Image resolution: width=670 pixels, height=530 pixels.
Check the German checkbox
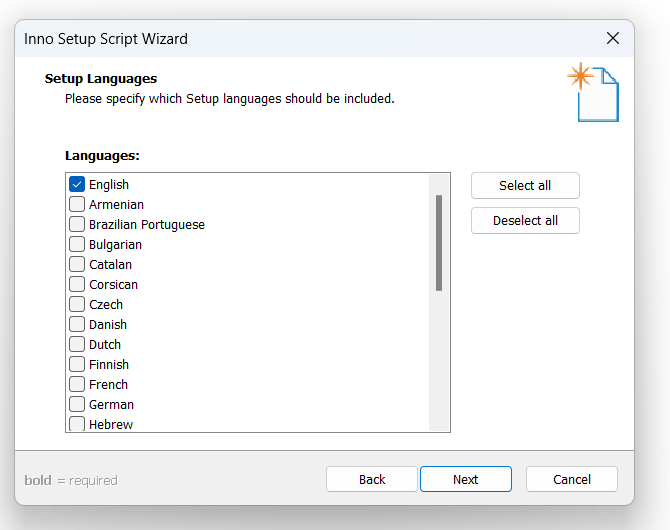click(77, 404)
